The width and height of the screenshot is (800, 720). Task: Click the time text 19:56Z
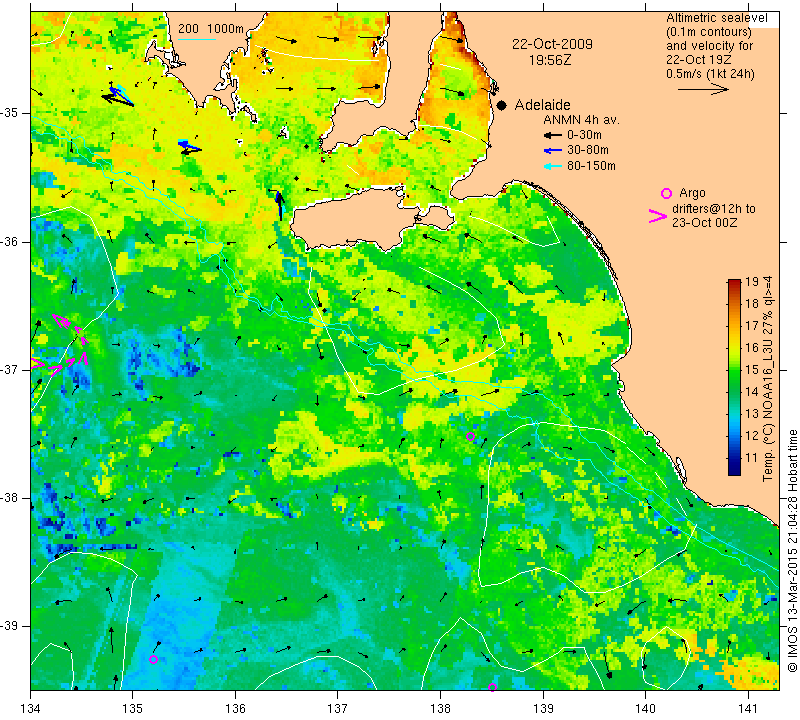(x=550, y=60)
